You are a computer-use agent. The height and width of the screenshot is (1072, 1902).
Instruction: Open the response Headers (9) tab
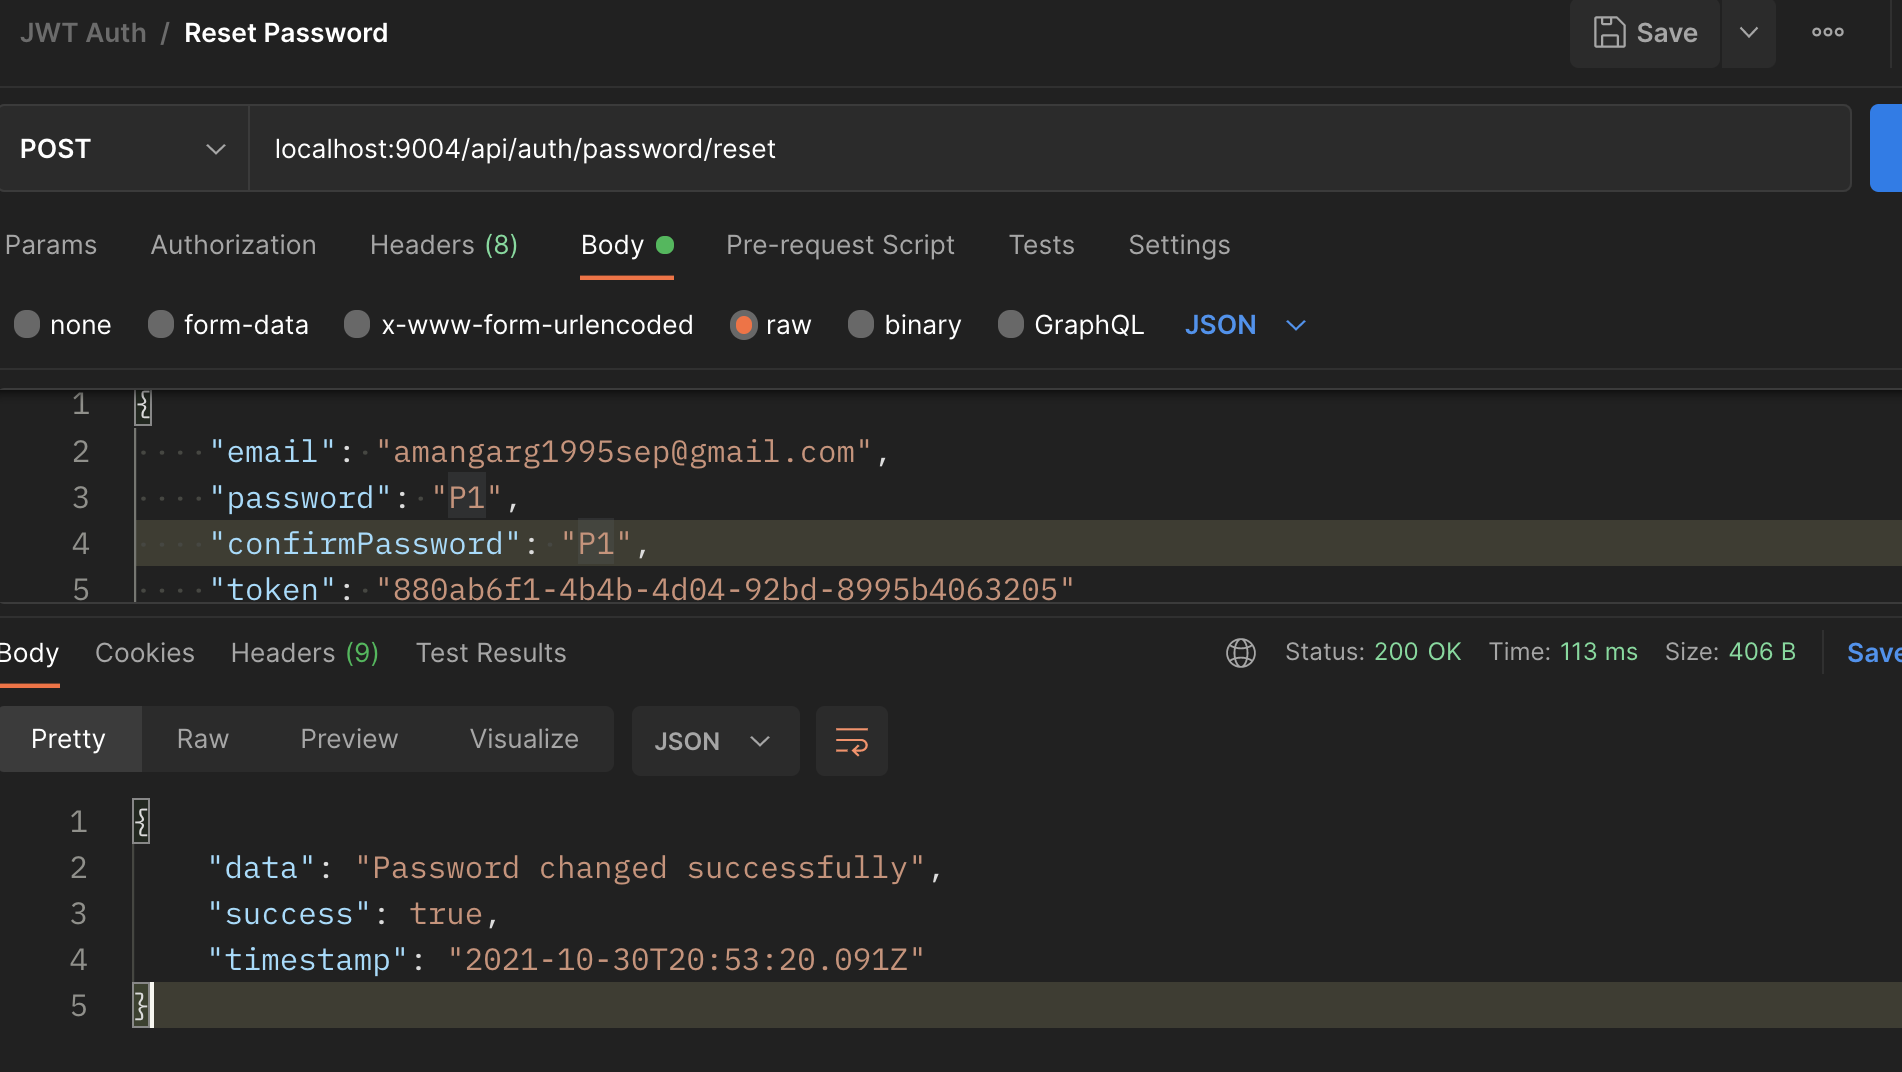(x=305, y=653)
